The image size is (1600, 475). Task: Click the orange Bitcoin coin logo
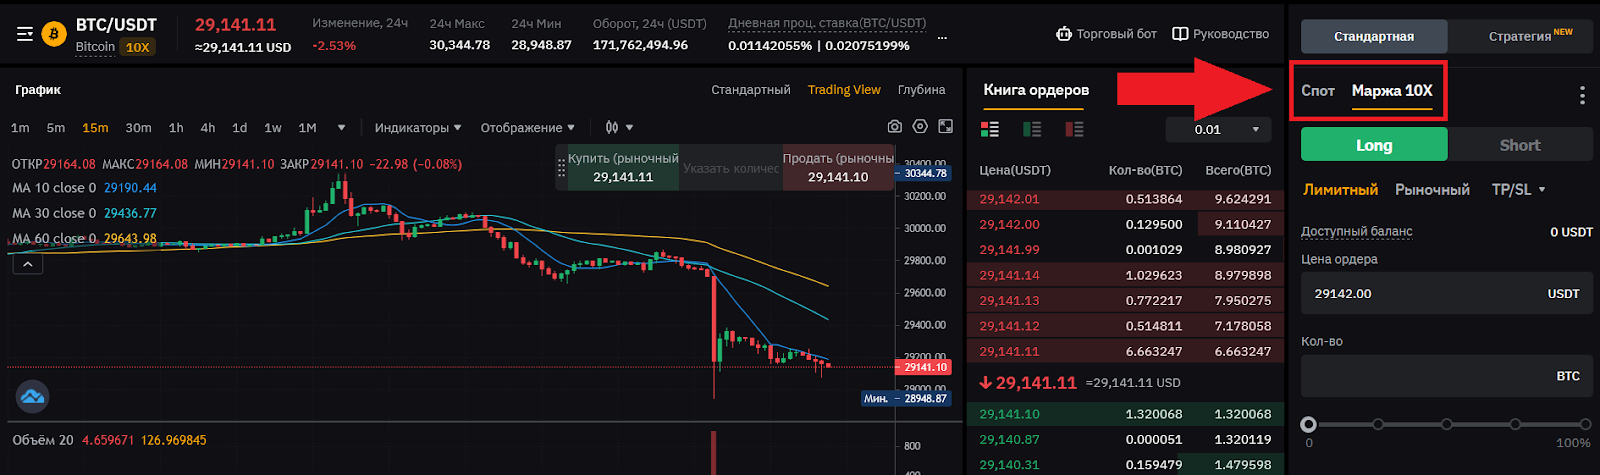click(53, 35)
